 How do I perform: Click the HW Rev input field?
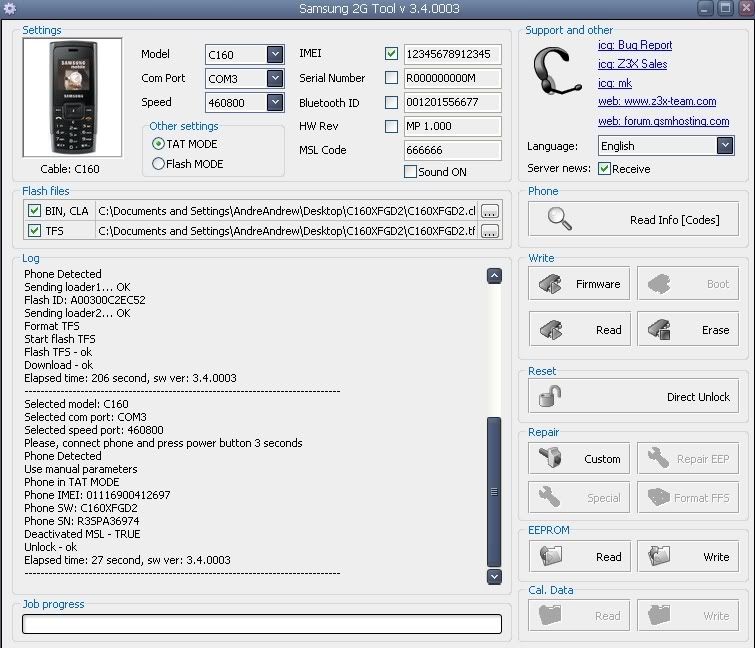point(452,126)
